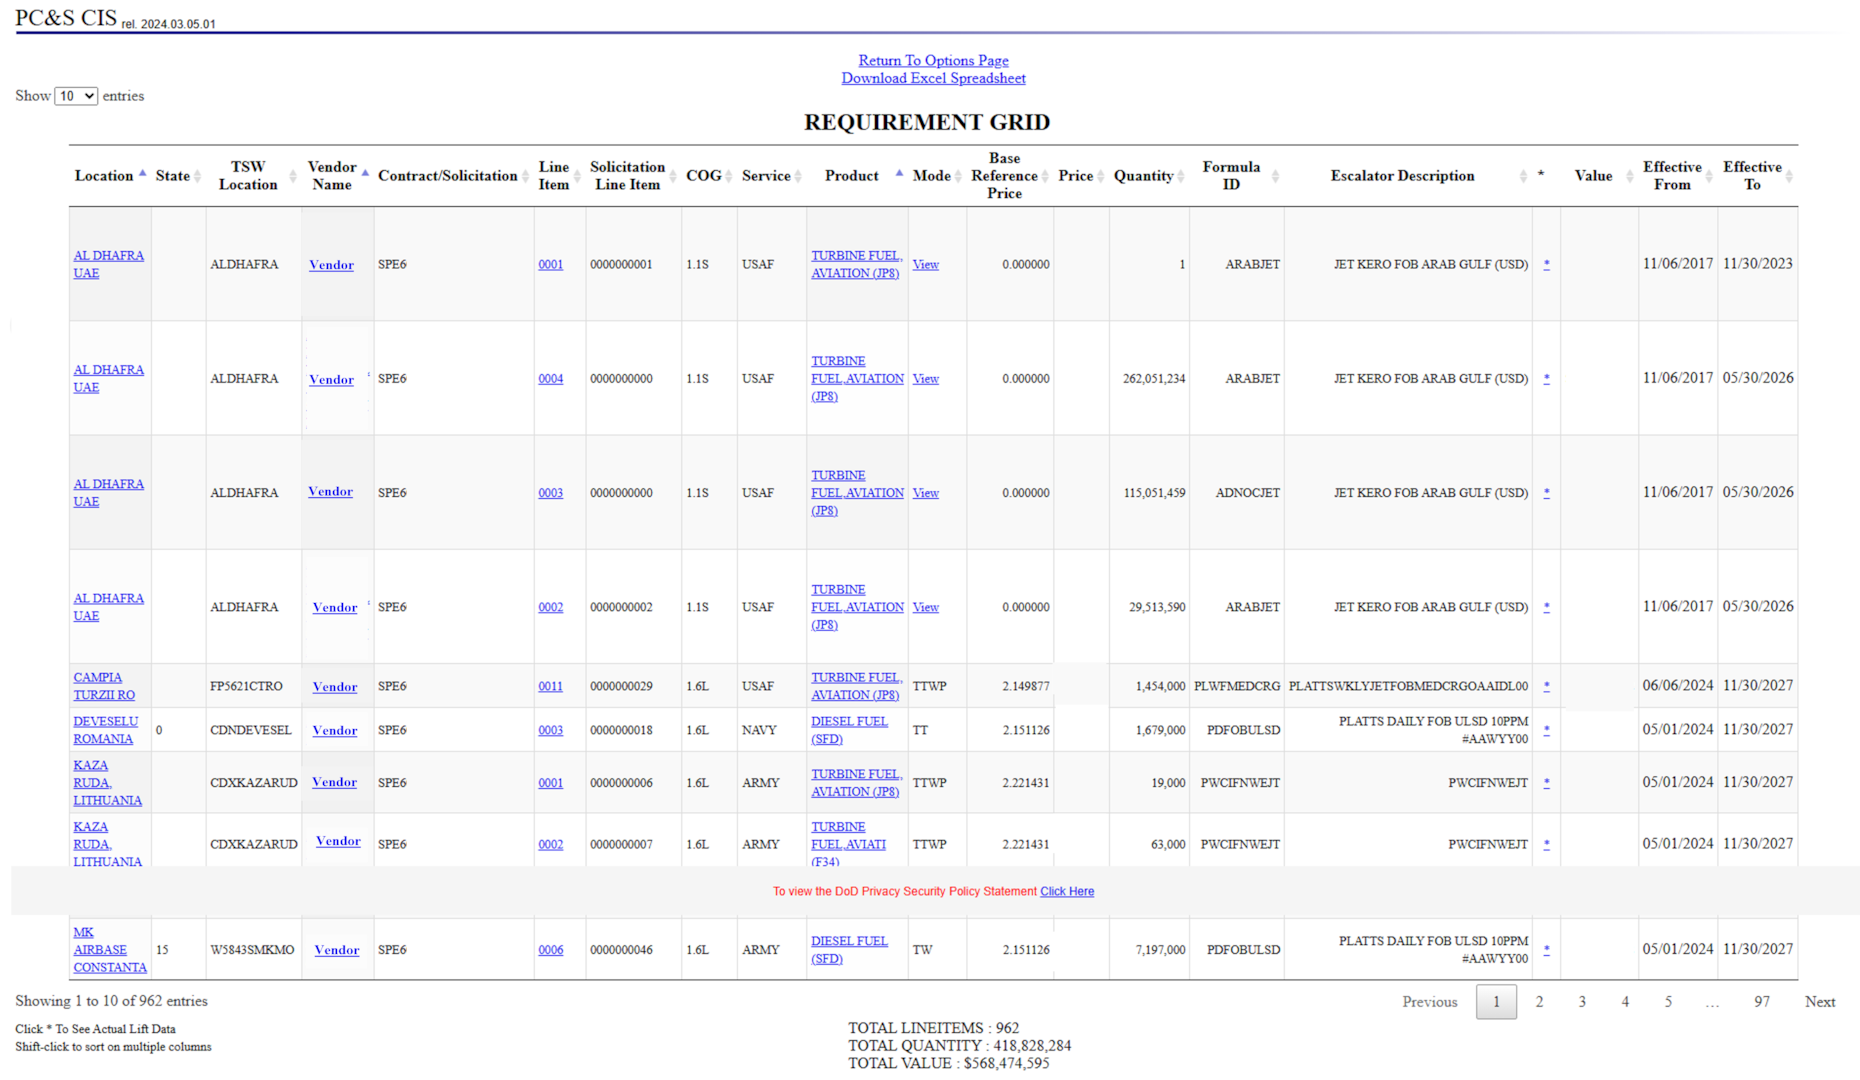This screenshot has width=1860, height=1080.
Task: Open line item 0011 link
Action: 550,686
